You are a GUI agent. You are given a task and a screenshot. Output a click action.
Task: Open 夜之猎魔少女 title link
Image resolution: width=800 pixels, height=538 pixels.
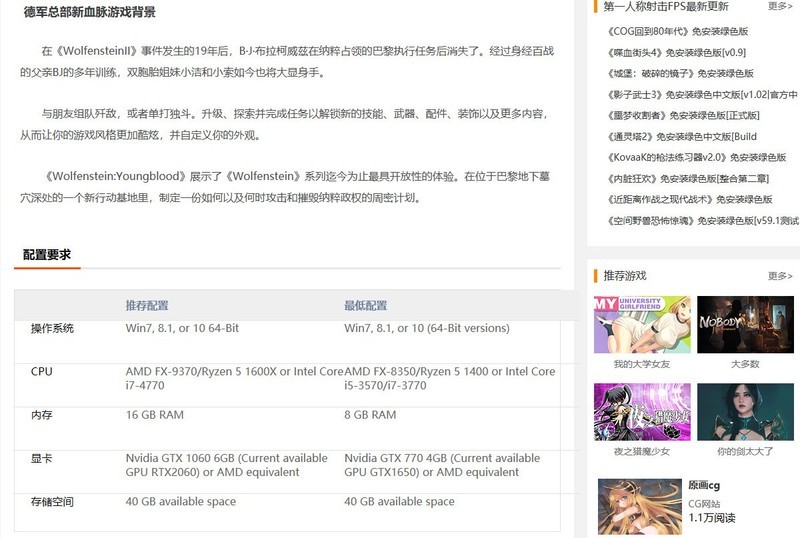[642, 452]
